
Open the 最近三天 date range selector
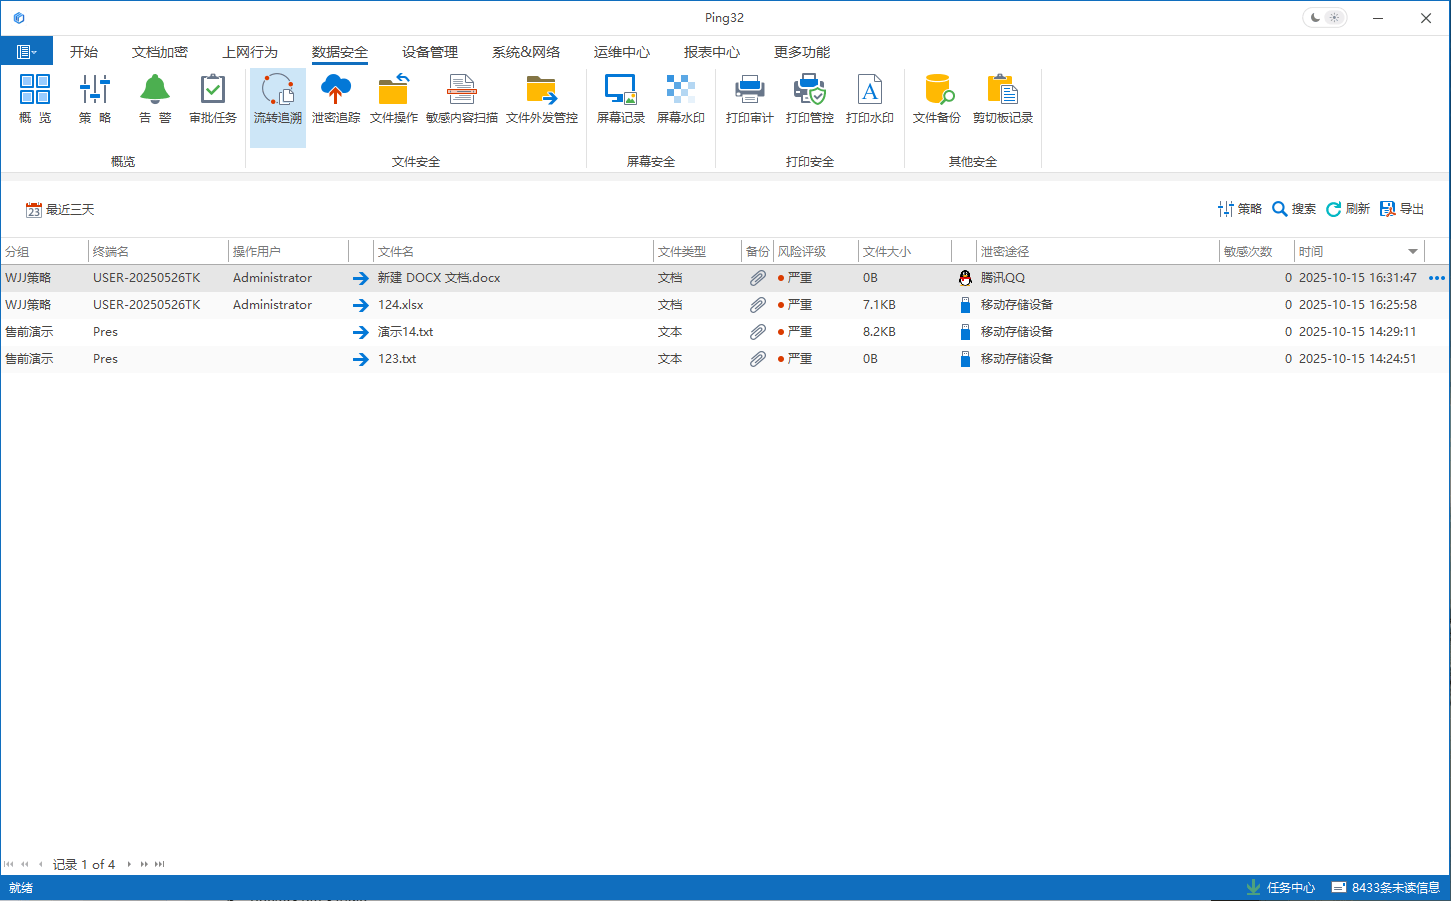60,210
